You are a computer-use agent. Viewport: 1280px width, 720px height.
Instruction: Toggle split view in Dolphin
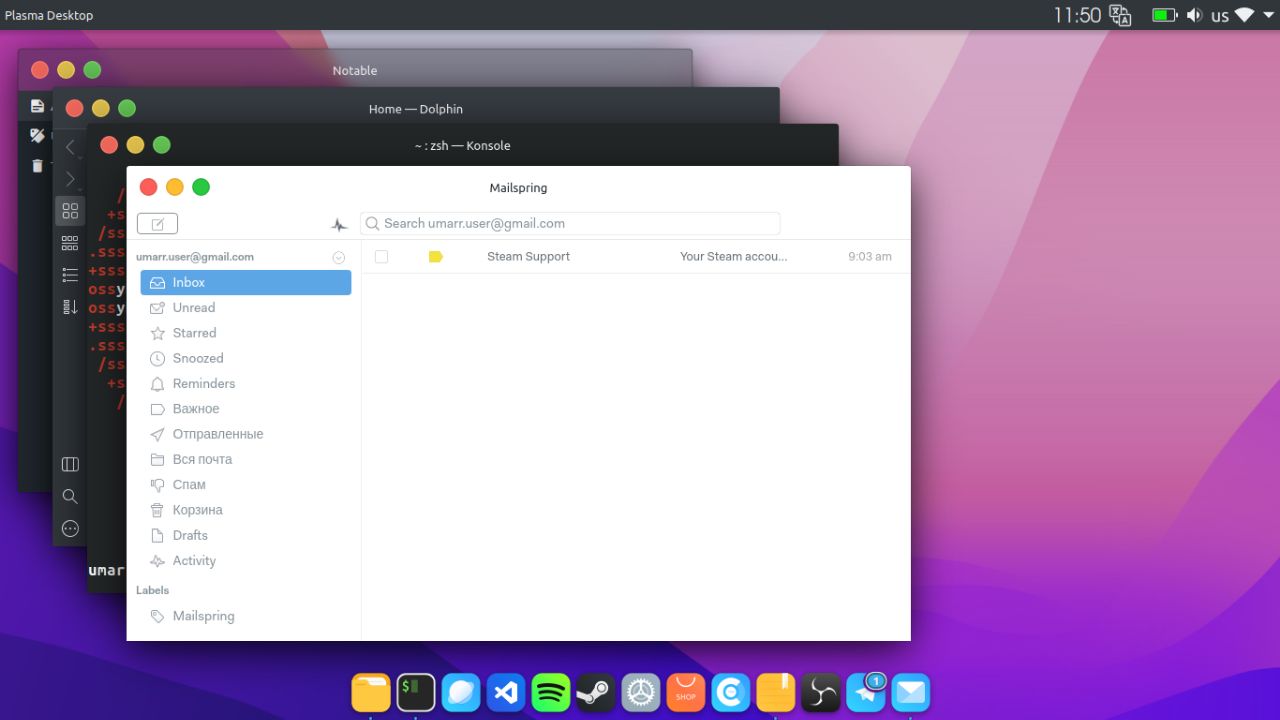(x=70, y=464)
